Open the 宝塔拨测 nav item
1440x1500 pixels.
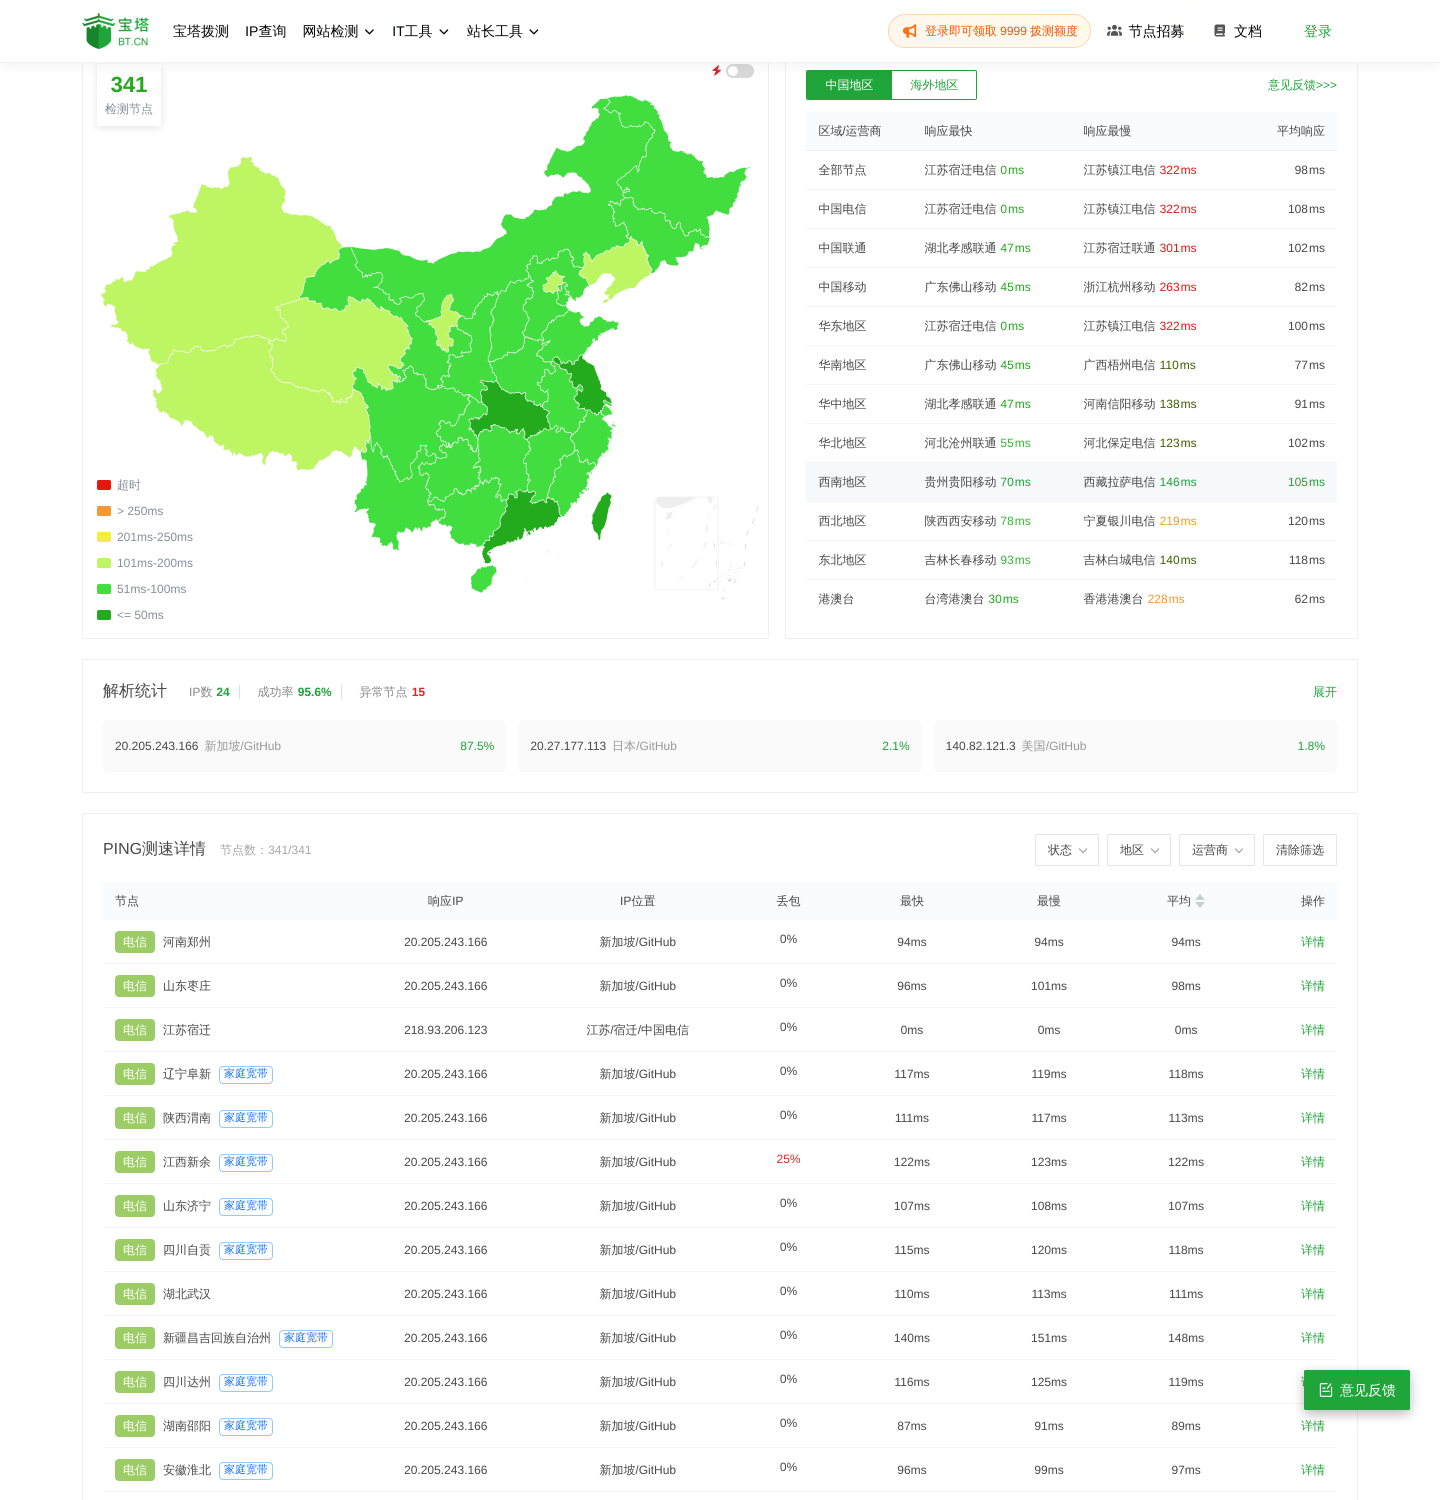click(x=201, y=31)
